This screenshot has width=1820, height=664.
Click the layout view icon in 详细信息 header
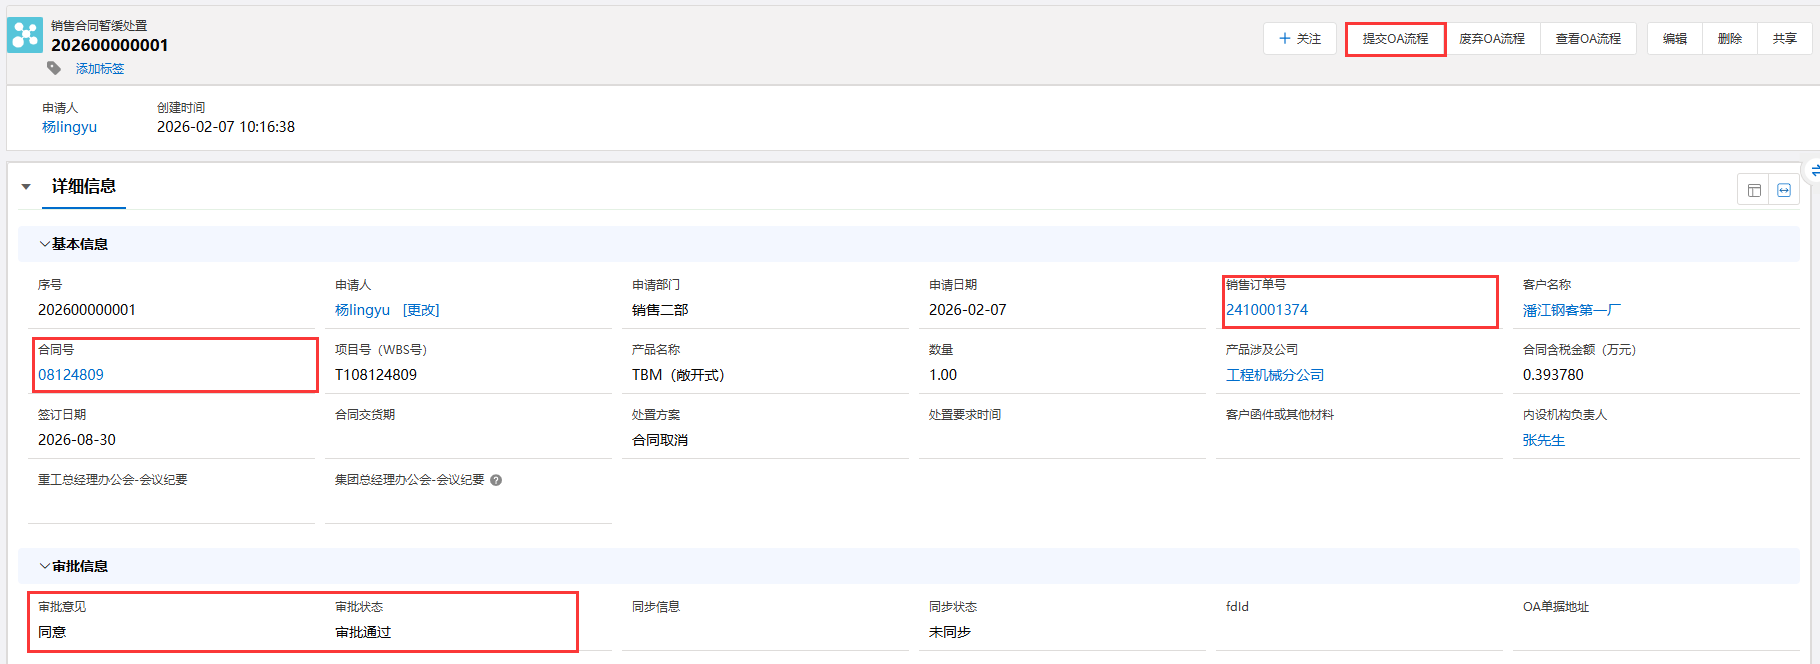1754,190
